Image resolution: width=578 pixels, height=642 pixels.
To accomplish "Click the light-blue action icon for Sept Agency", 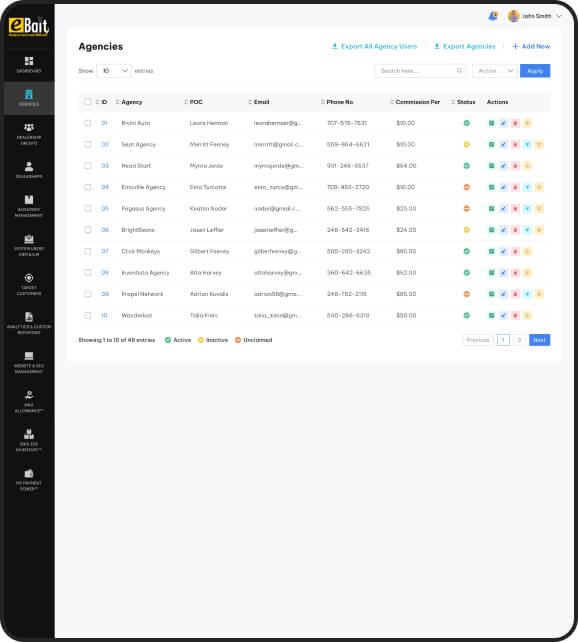I will (x=527, y=144).
